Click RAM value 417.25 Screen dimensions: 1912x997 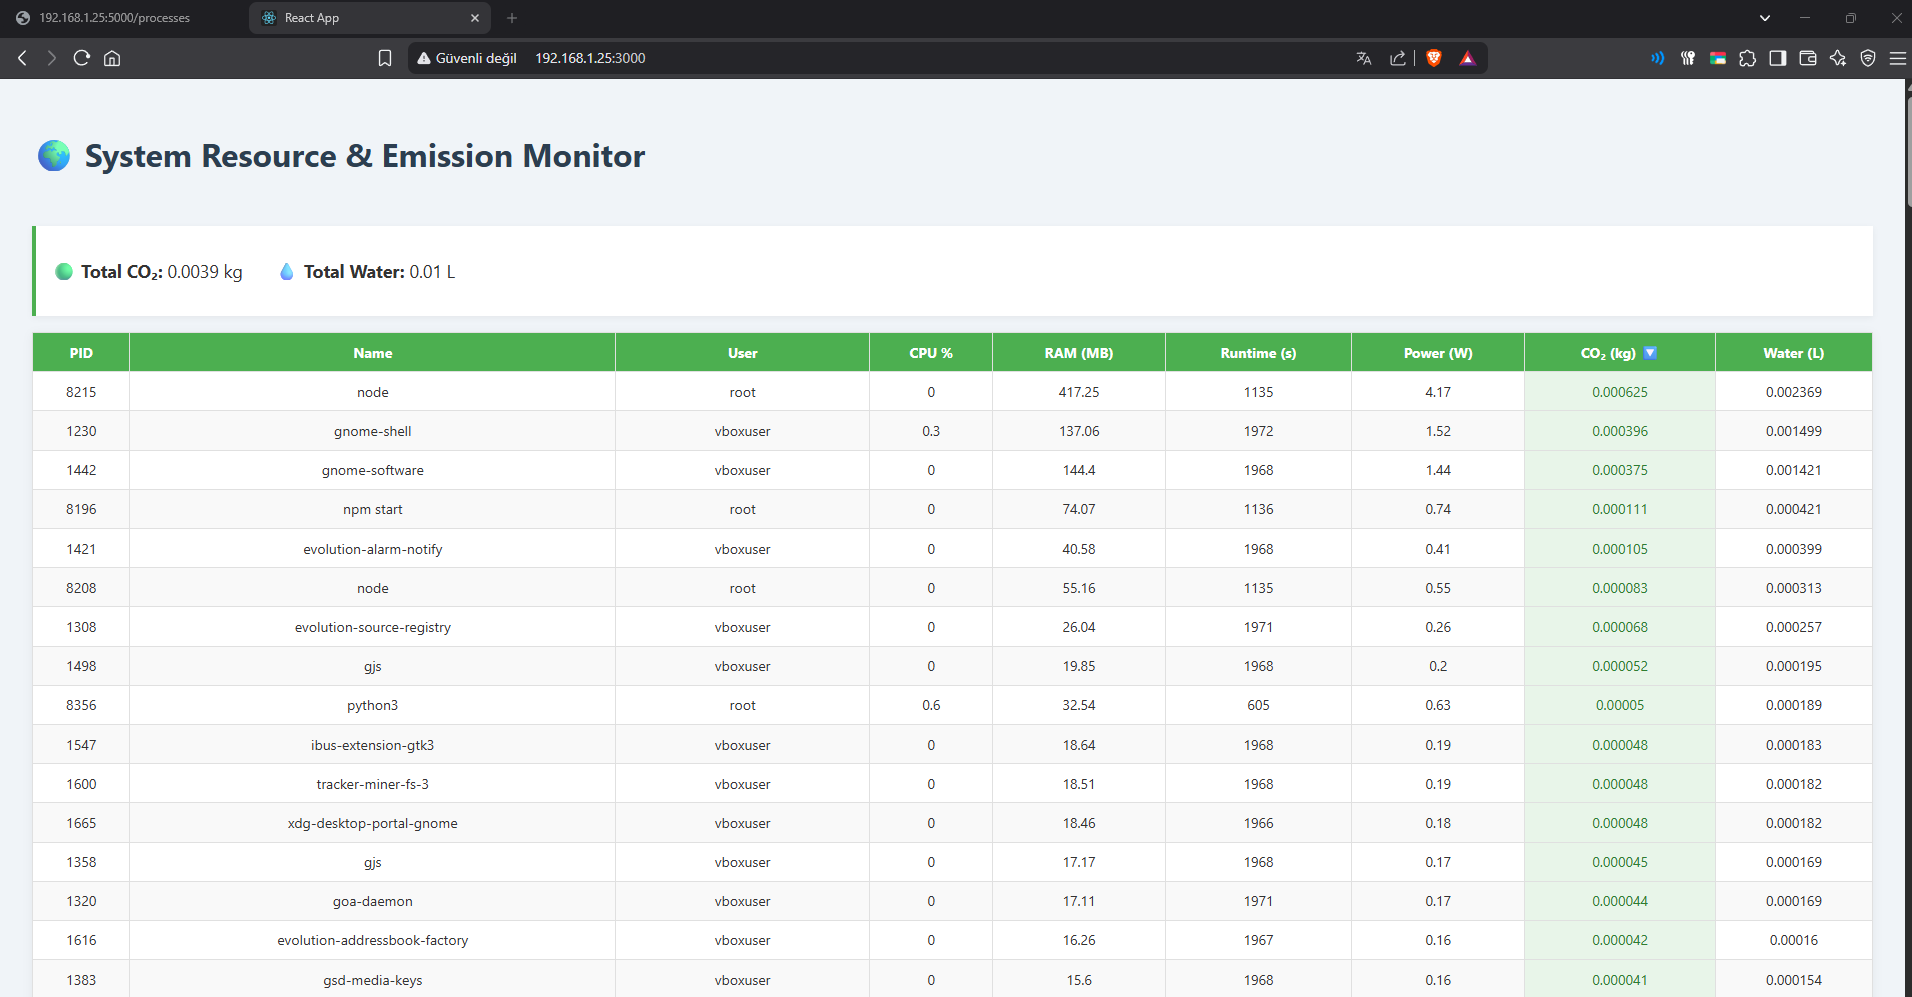1079,392
